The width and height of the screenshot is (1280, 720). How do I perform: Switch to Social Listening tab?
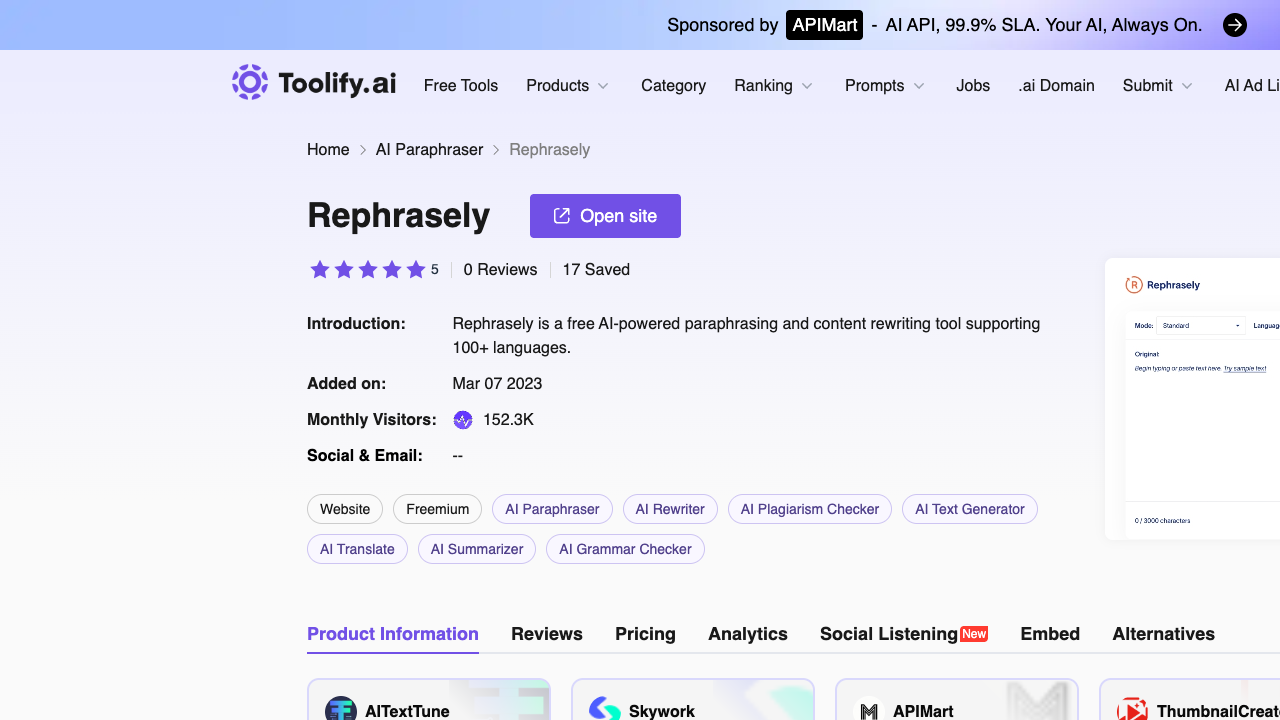point(904,634)
